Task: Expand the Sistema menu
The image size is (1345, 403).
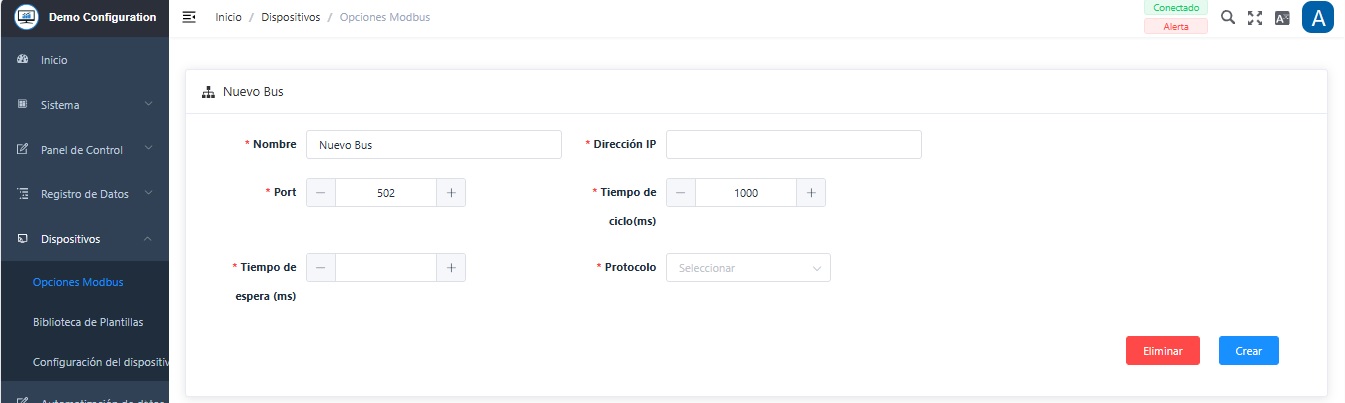Action: point(84,105)
